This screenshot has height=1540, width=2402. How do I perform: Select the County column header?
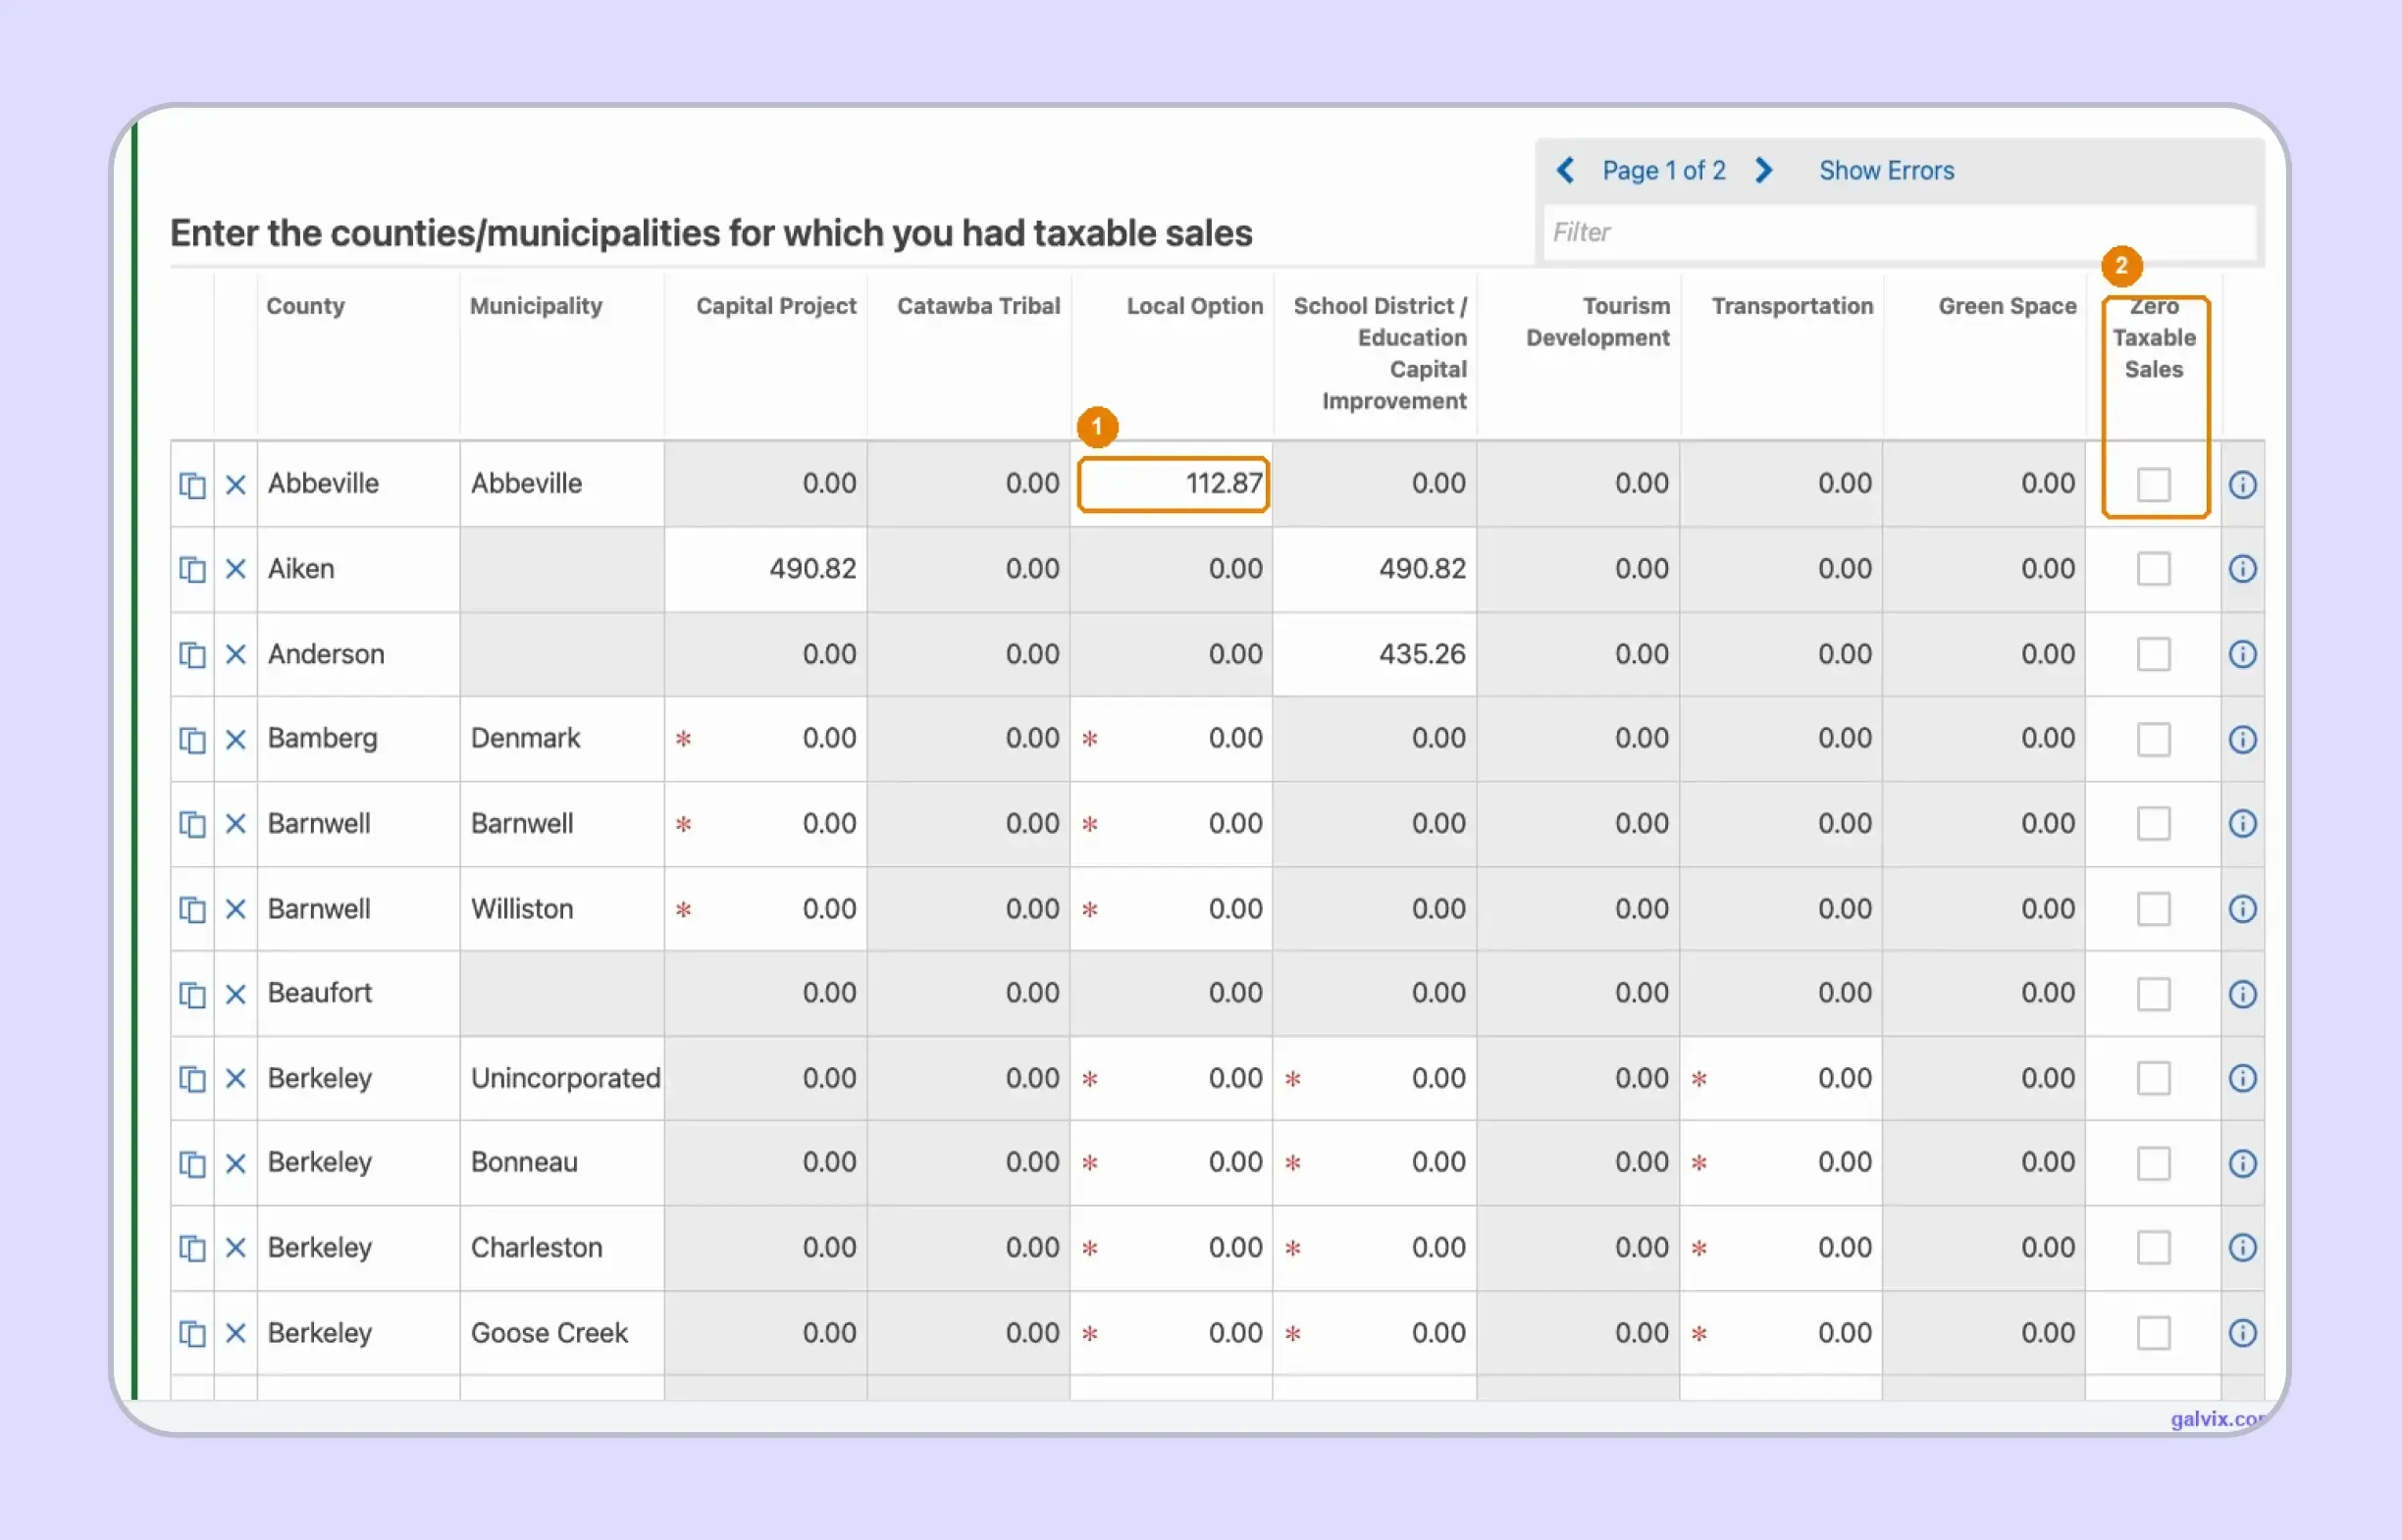tap(305, 306)
